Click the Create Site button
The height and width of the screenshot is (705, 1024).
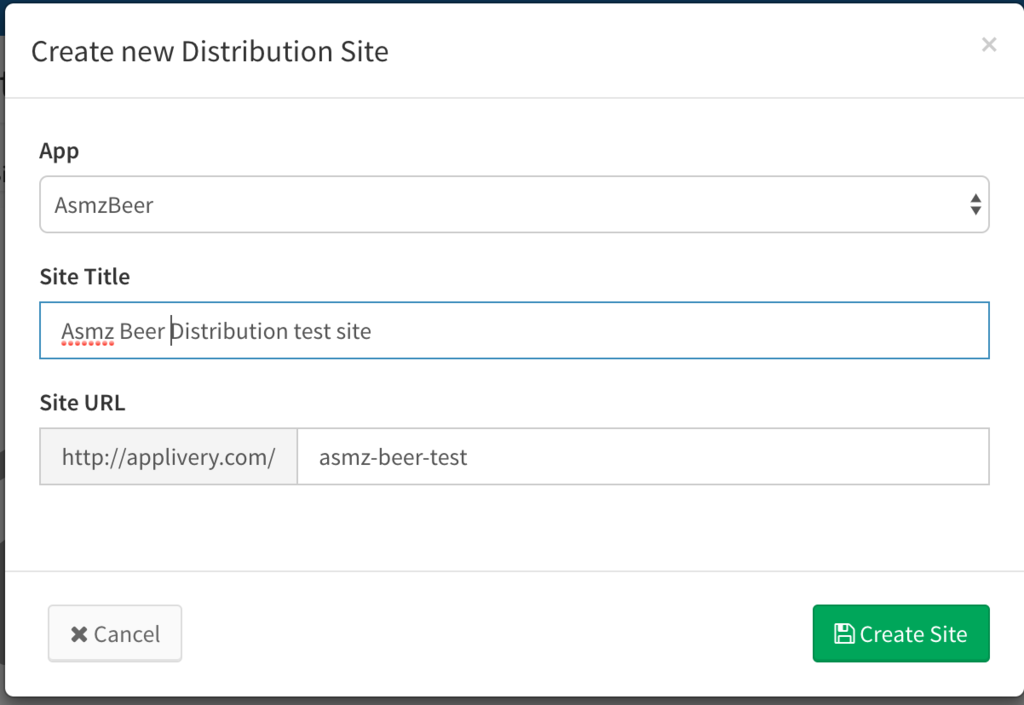901,633
